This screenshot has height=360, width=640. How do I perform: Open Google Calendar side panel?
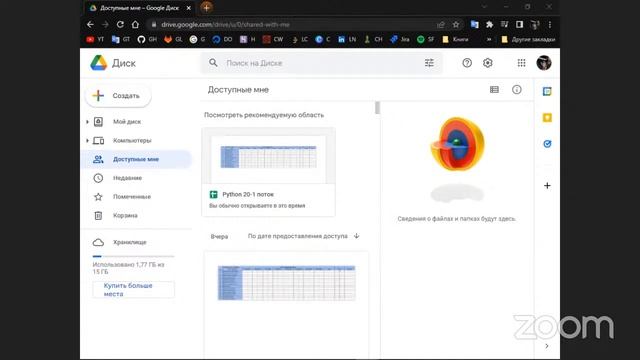[x=547, y=91]
